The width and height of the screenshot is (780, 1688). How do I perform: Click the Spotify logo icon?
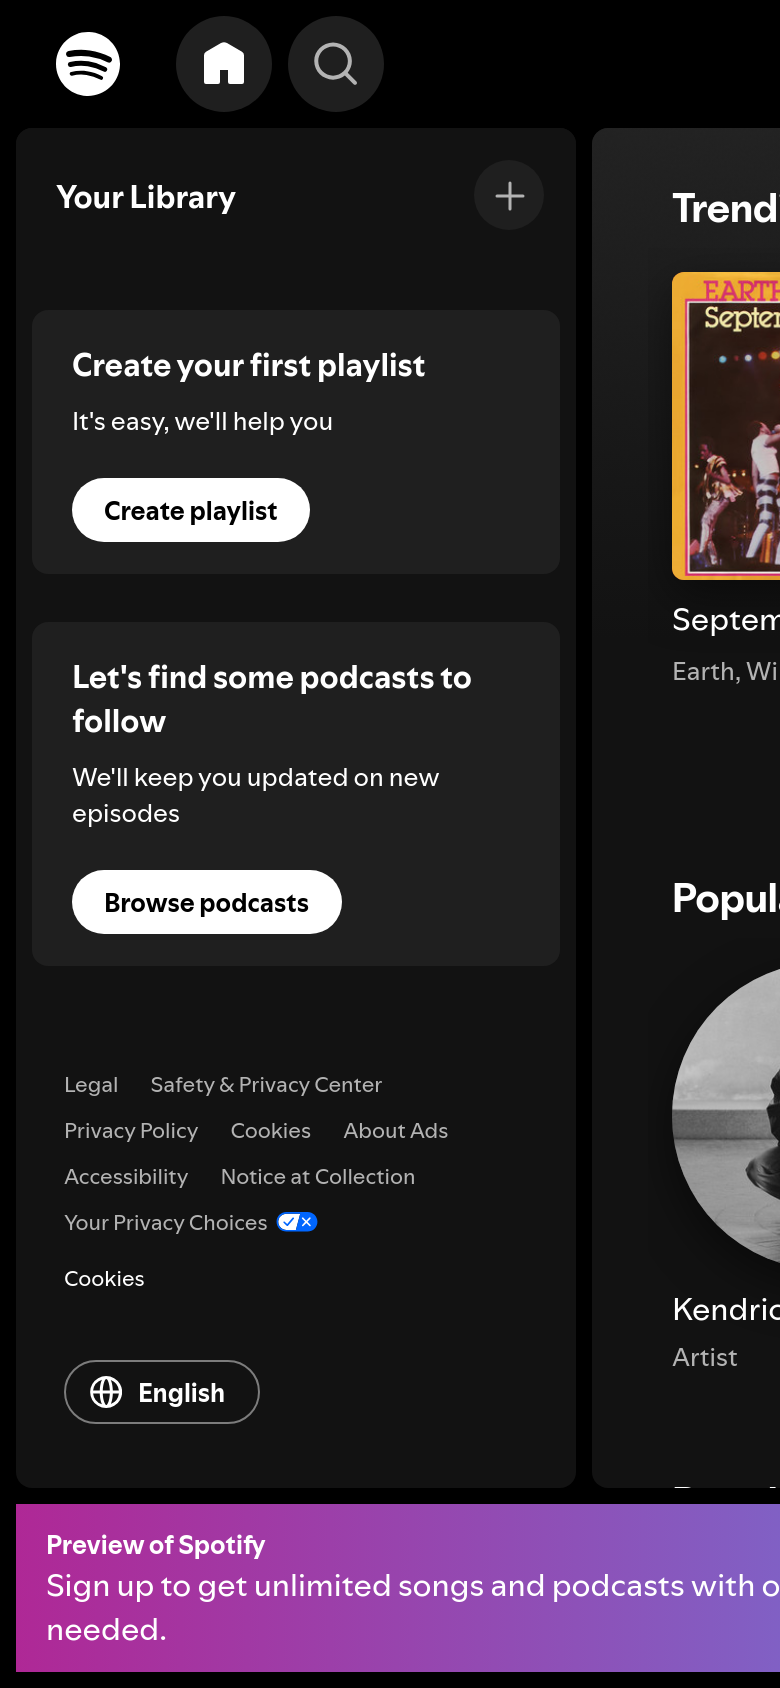point(88,64)
